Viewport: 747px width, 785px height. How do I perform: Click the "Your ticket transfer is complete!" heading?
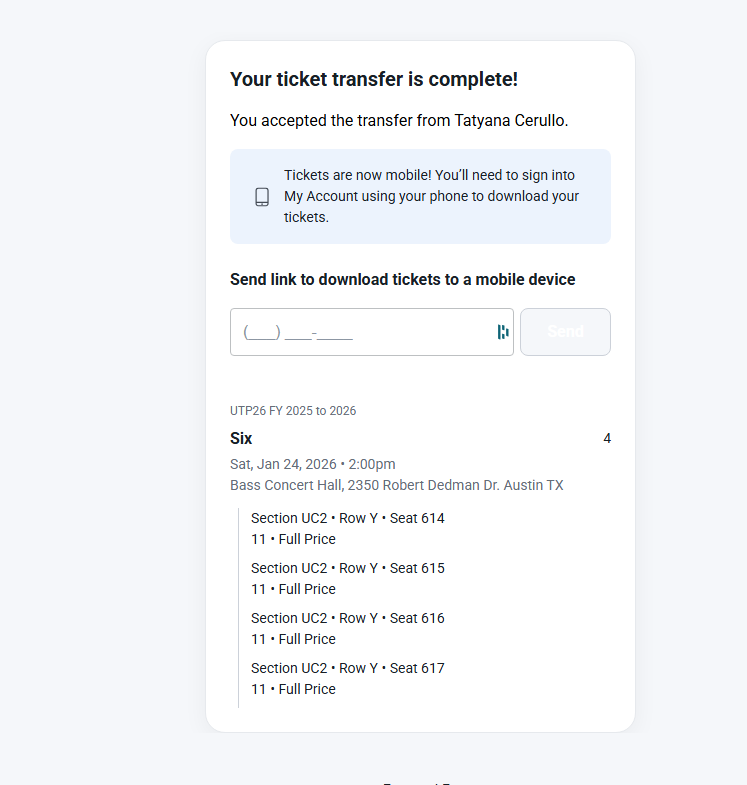[x=374, y=79]
